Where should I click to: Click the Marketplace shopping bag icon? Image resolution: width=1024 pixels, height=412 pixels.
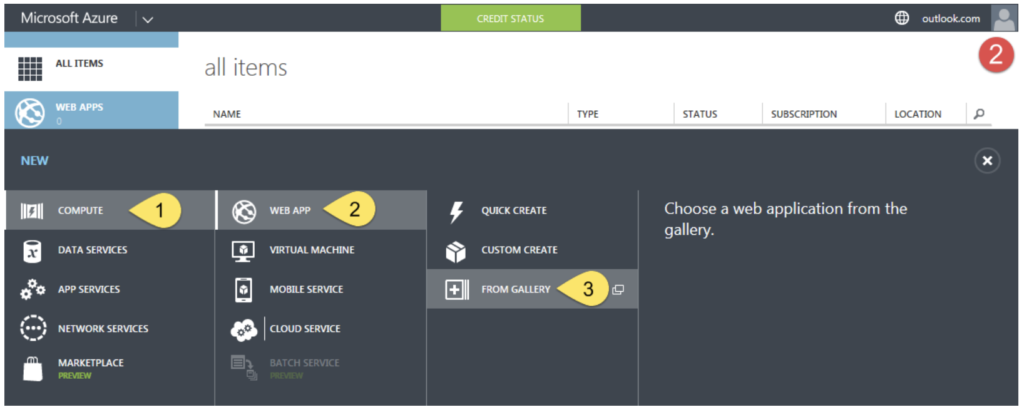(x=32, y=368)
